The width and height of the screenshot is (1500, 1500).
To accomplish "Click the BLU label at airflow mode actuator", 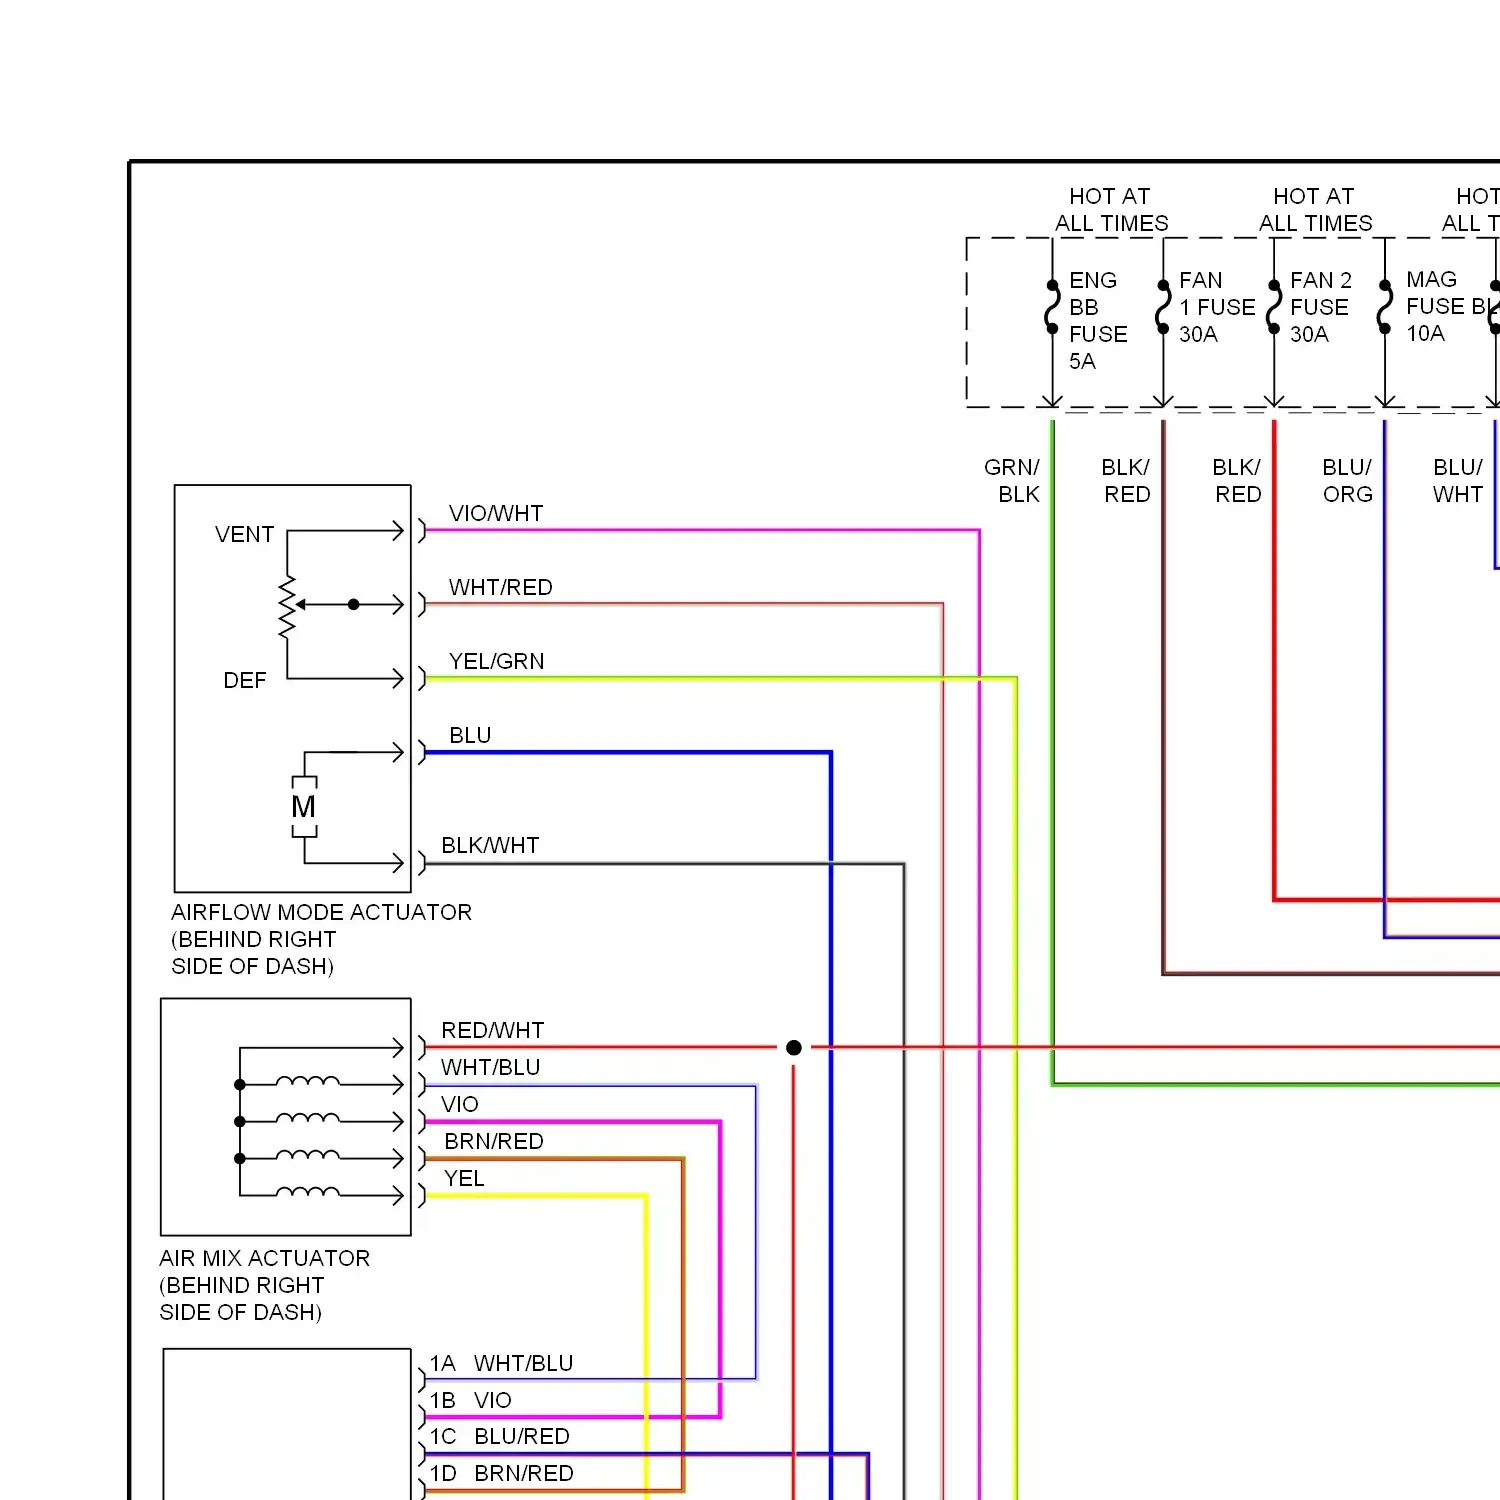I will (x=470, y=735).
